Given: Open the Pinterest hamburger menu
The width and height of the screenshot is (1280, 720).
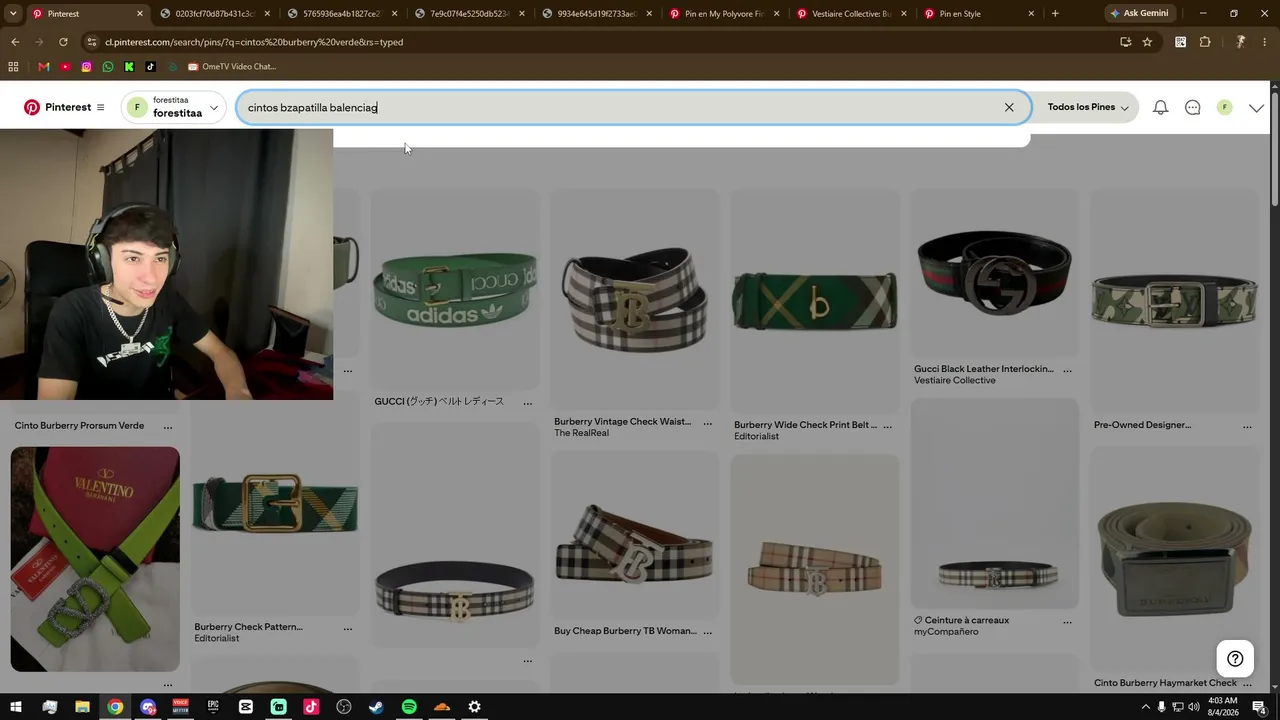Looking at the screenshot, I should coord(100,107).
